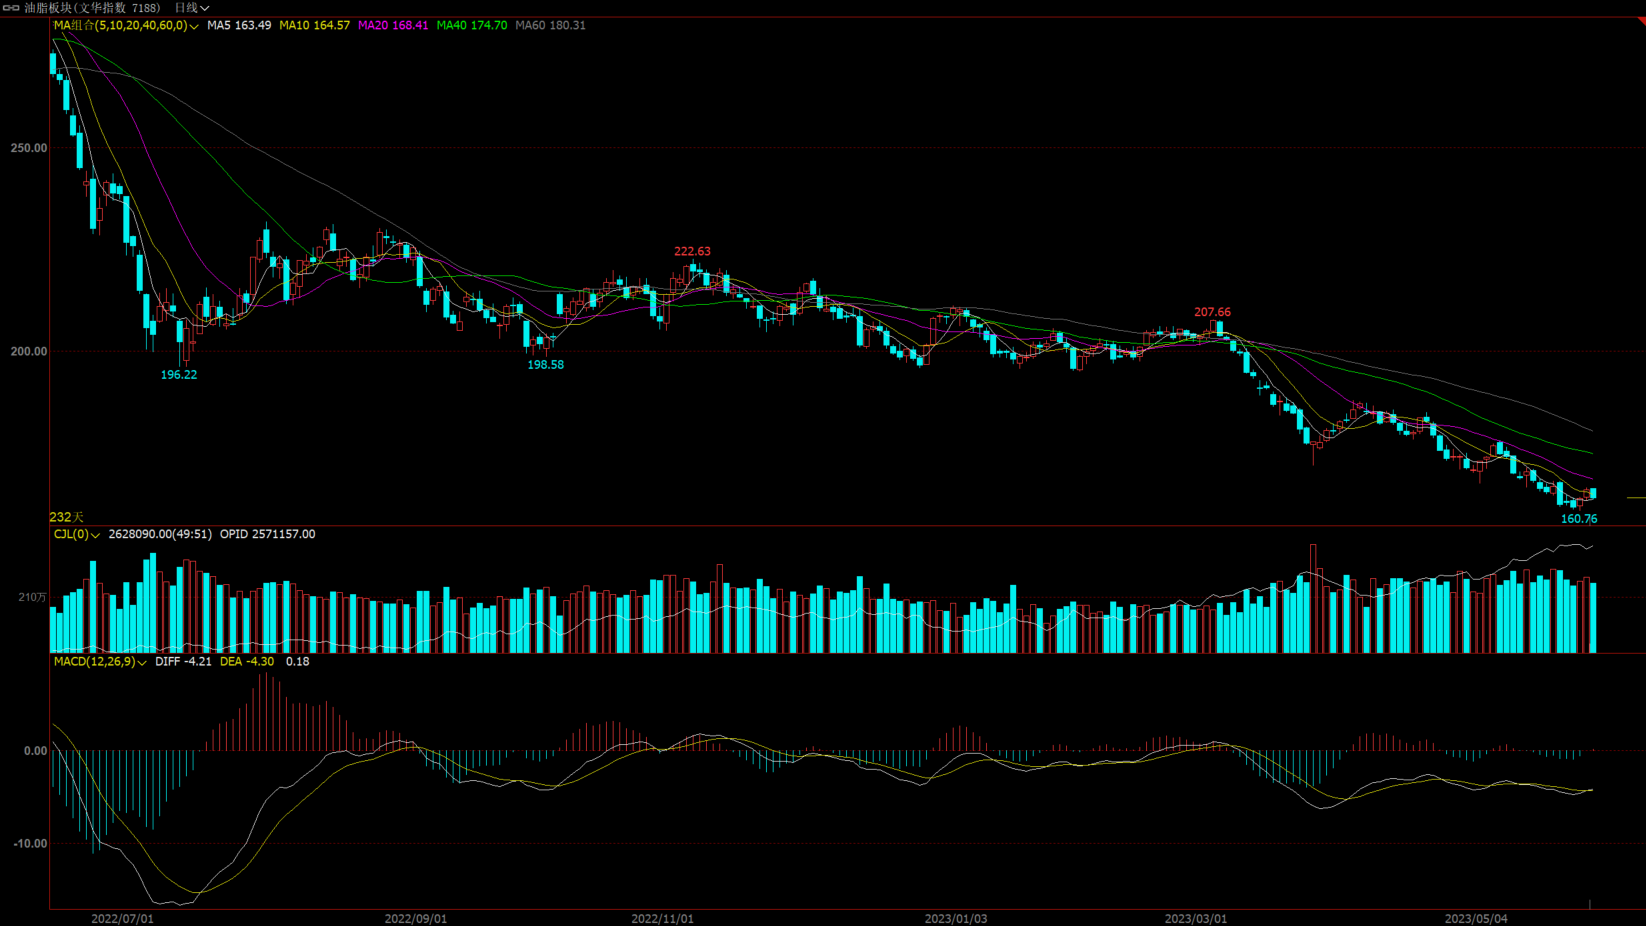
Task: Open the CJL(0) volume indicator dropdown
Action: click(77, 534)
